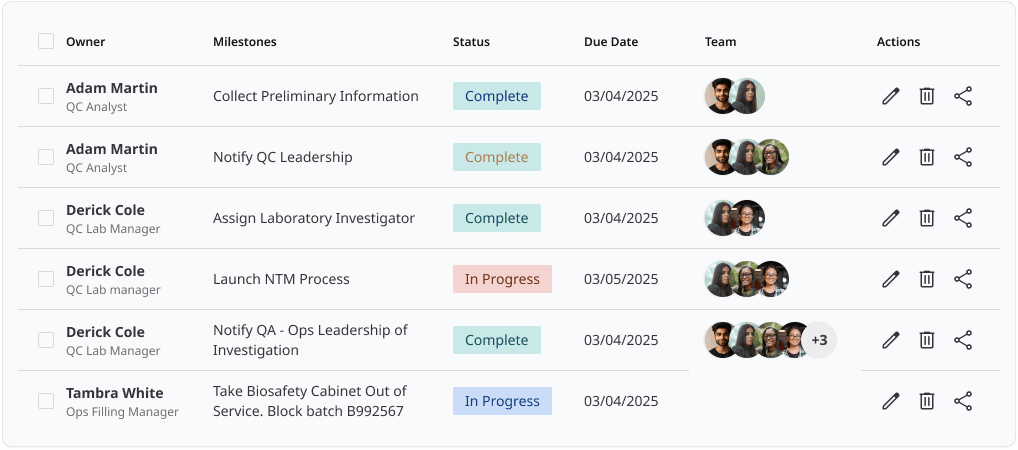Sort by the Due Date column header
The width and height of the screenshot is (1018, 450).
tap(611, 42)
